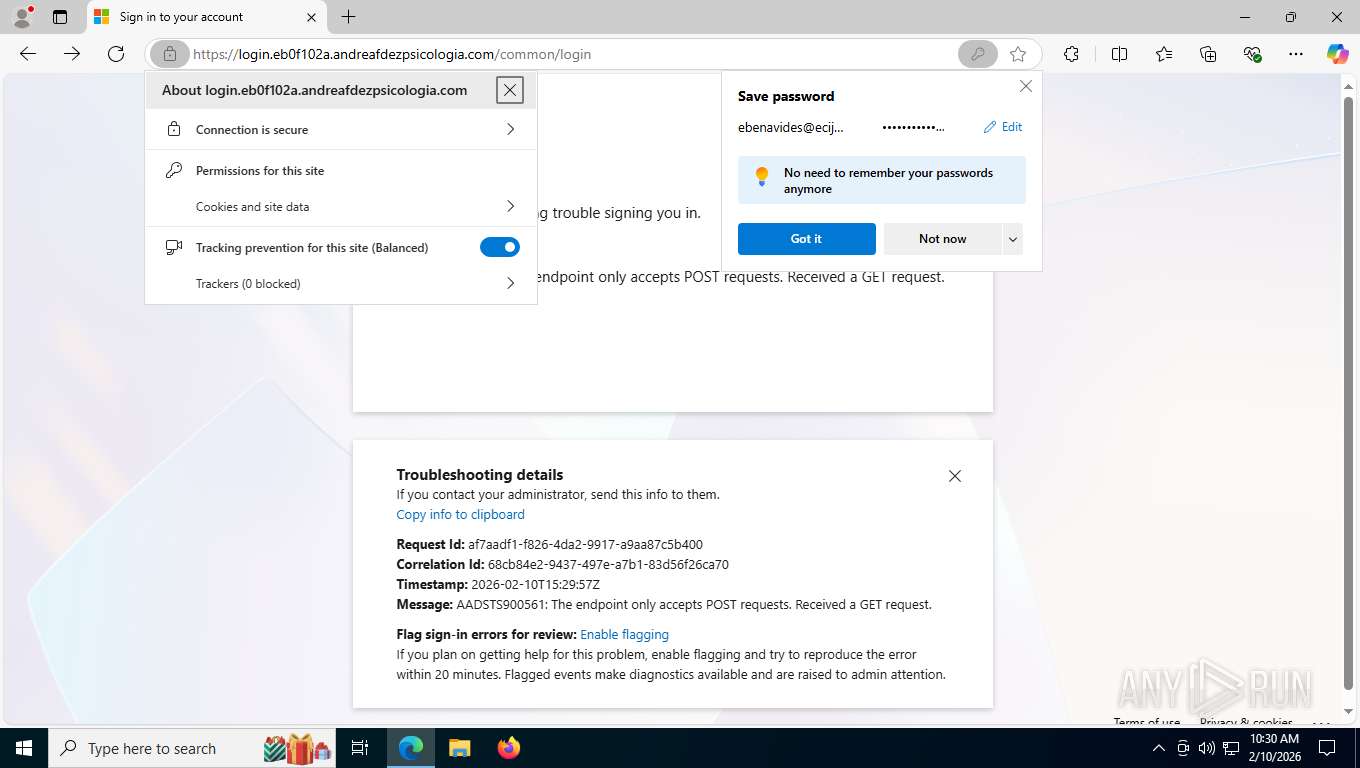Open the tab actions menu icon

60,17
